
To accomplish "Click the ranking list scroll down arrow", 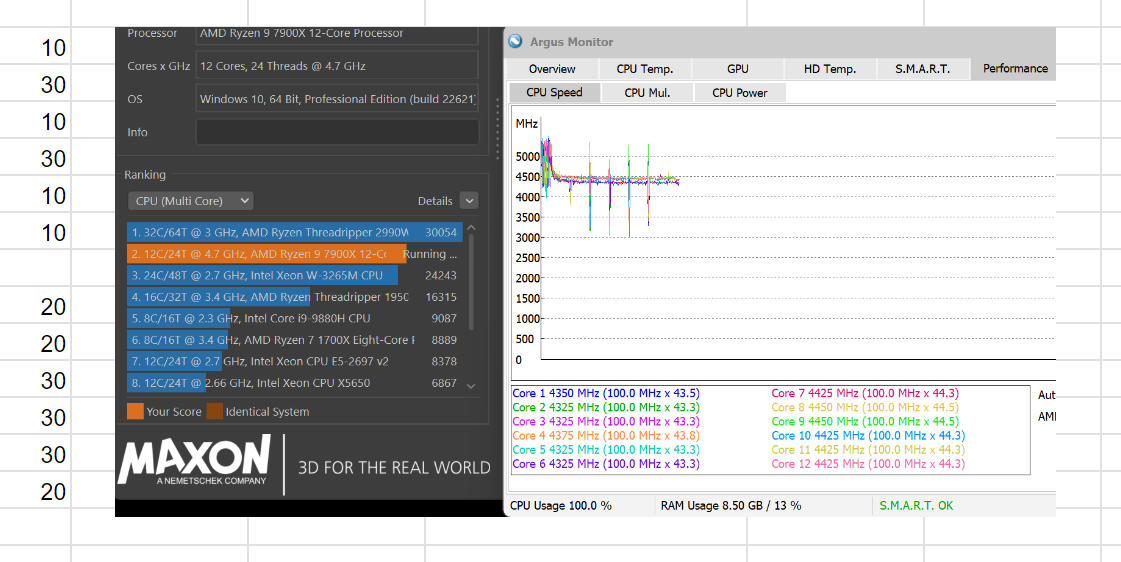I will [470, 386].
